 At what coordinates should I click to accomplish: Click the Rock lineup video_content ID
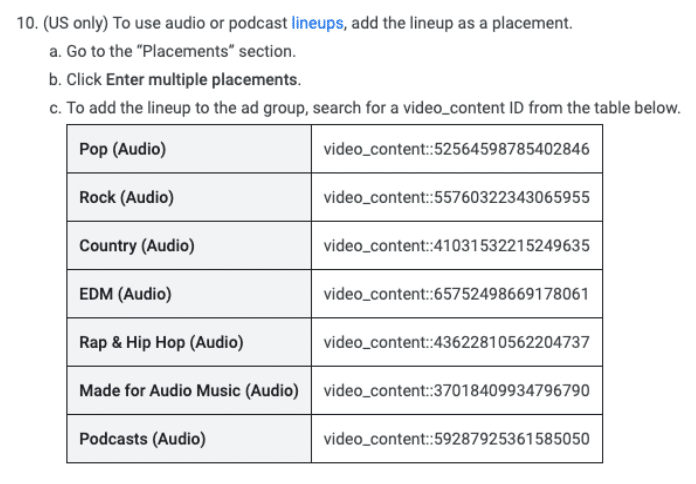(456, 198)
